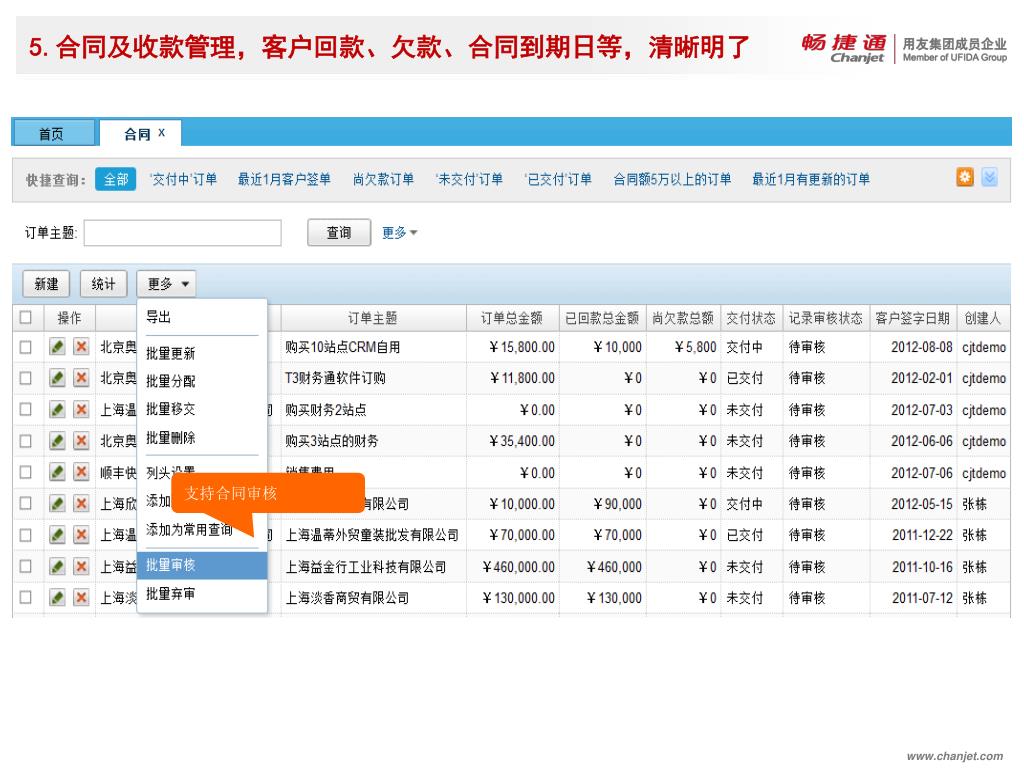This screenshot has width=1024, height=768.
Task: Click the edit pencil icon in first row
Action: [x=58, y=347]
